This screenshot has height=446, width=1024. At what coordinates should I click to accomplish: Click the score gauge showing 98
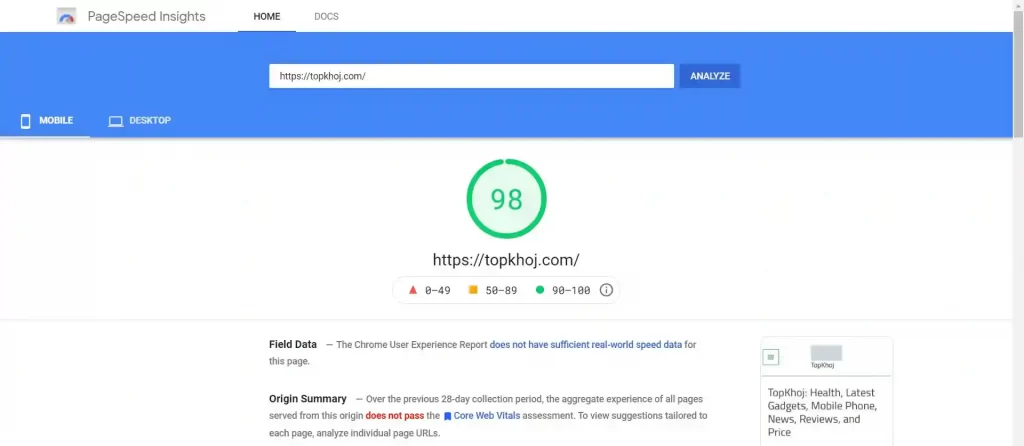[506, 199]
